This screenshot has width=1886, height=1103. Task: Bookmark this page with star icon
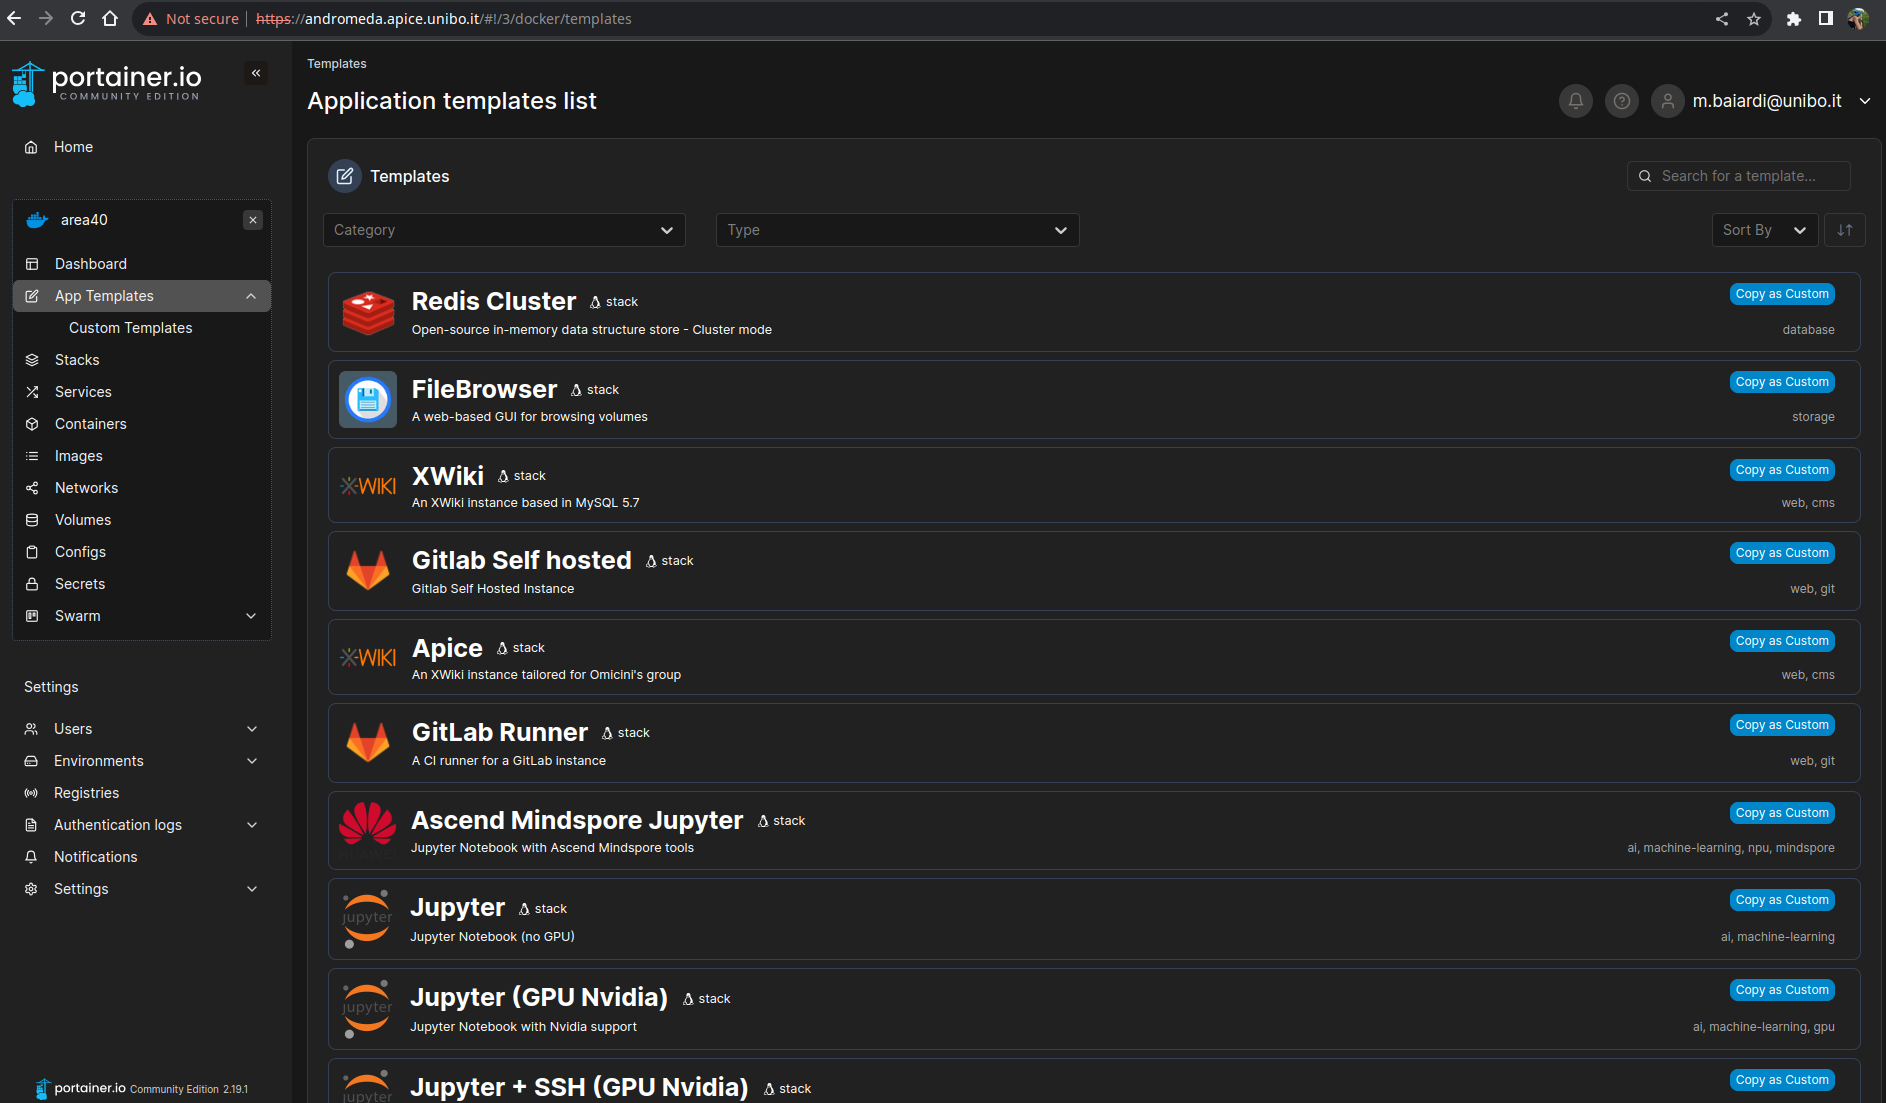1753,19
